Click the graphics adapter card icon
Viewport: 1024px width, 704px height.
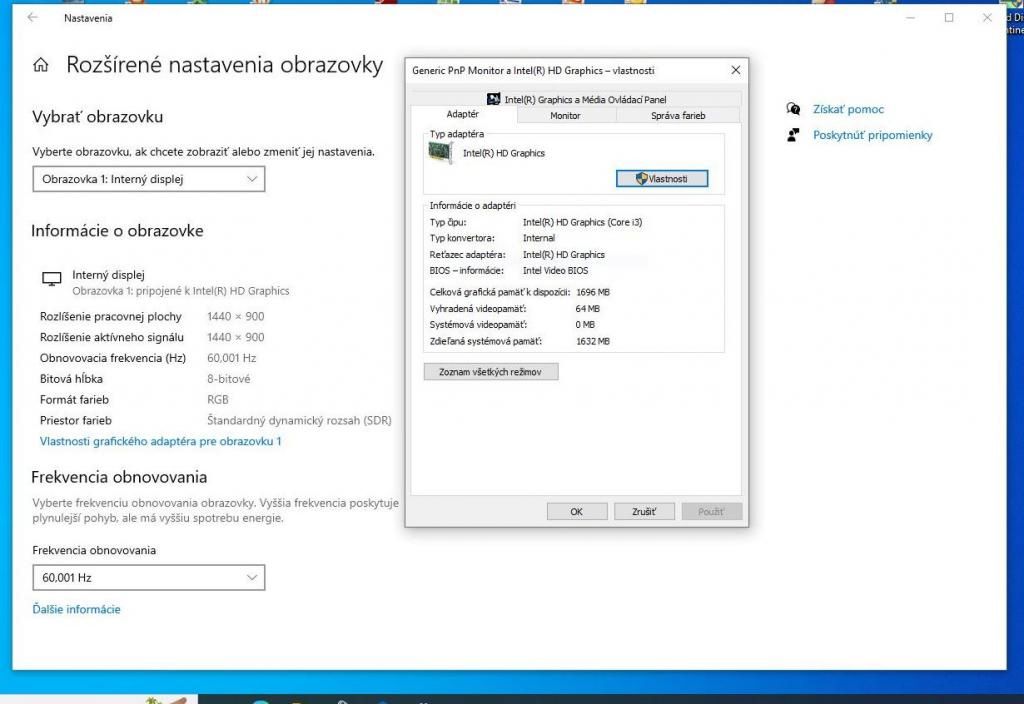pos(439,153)
